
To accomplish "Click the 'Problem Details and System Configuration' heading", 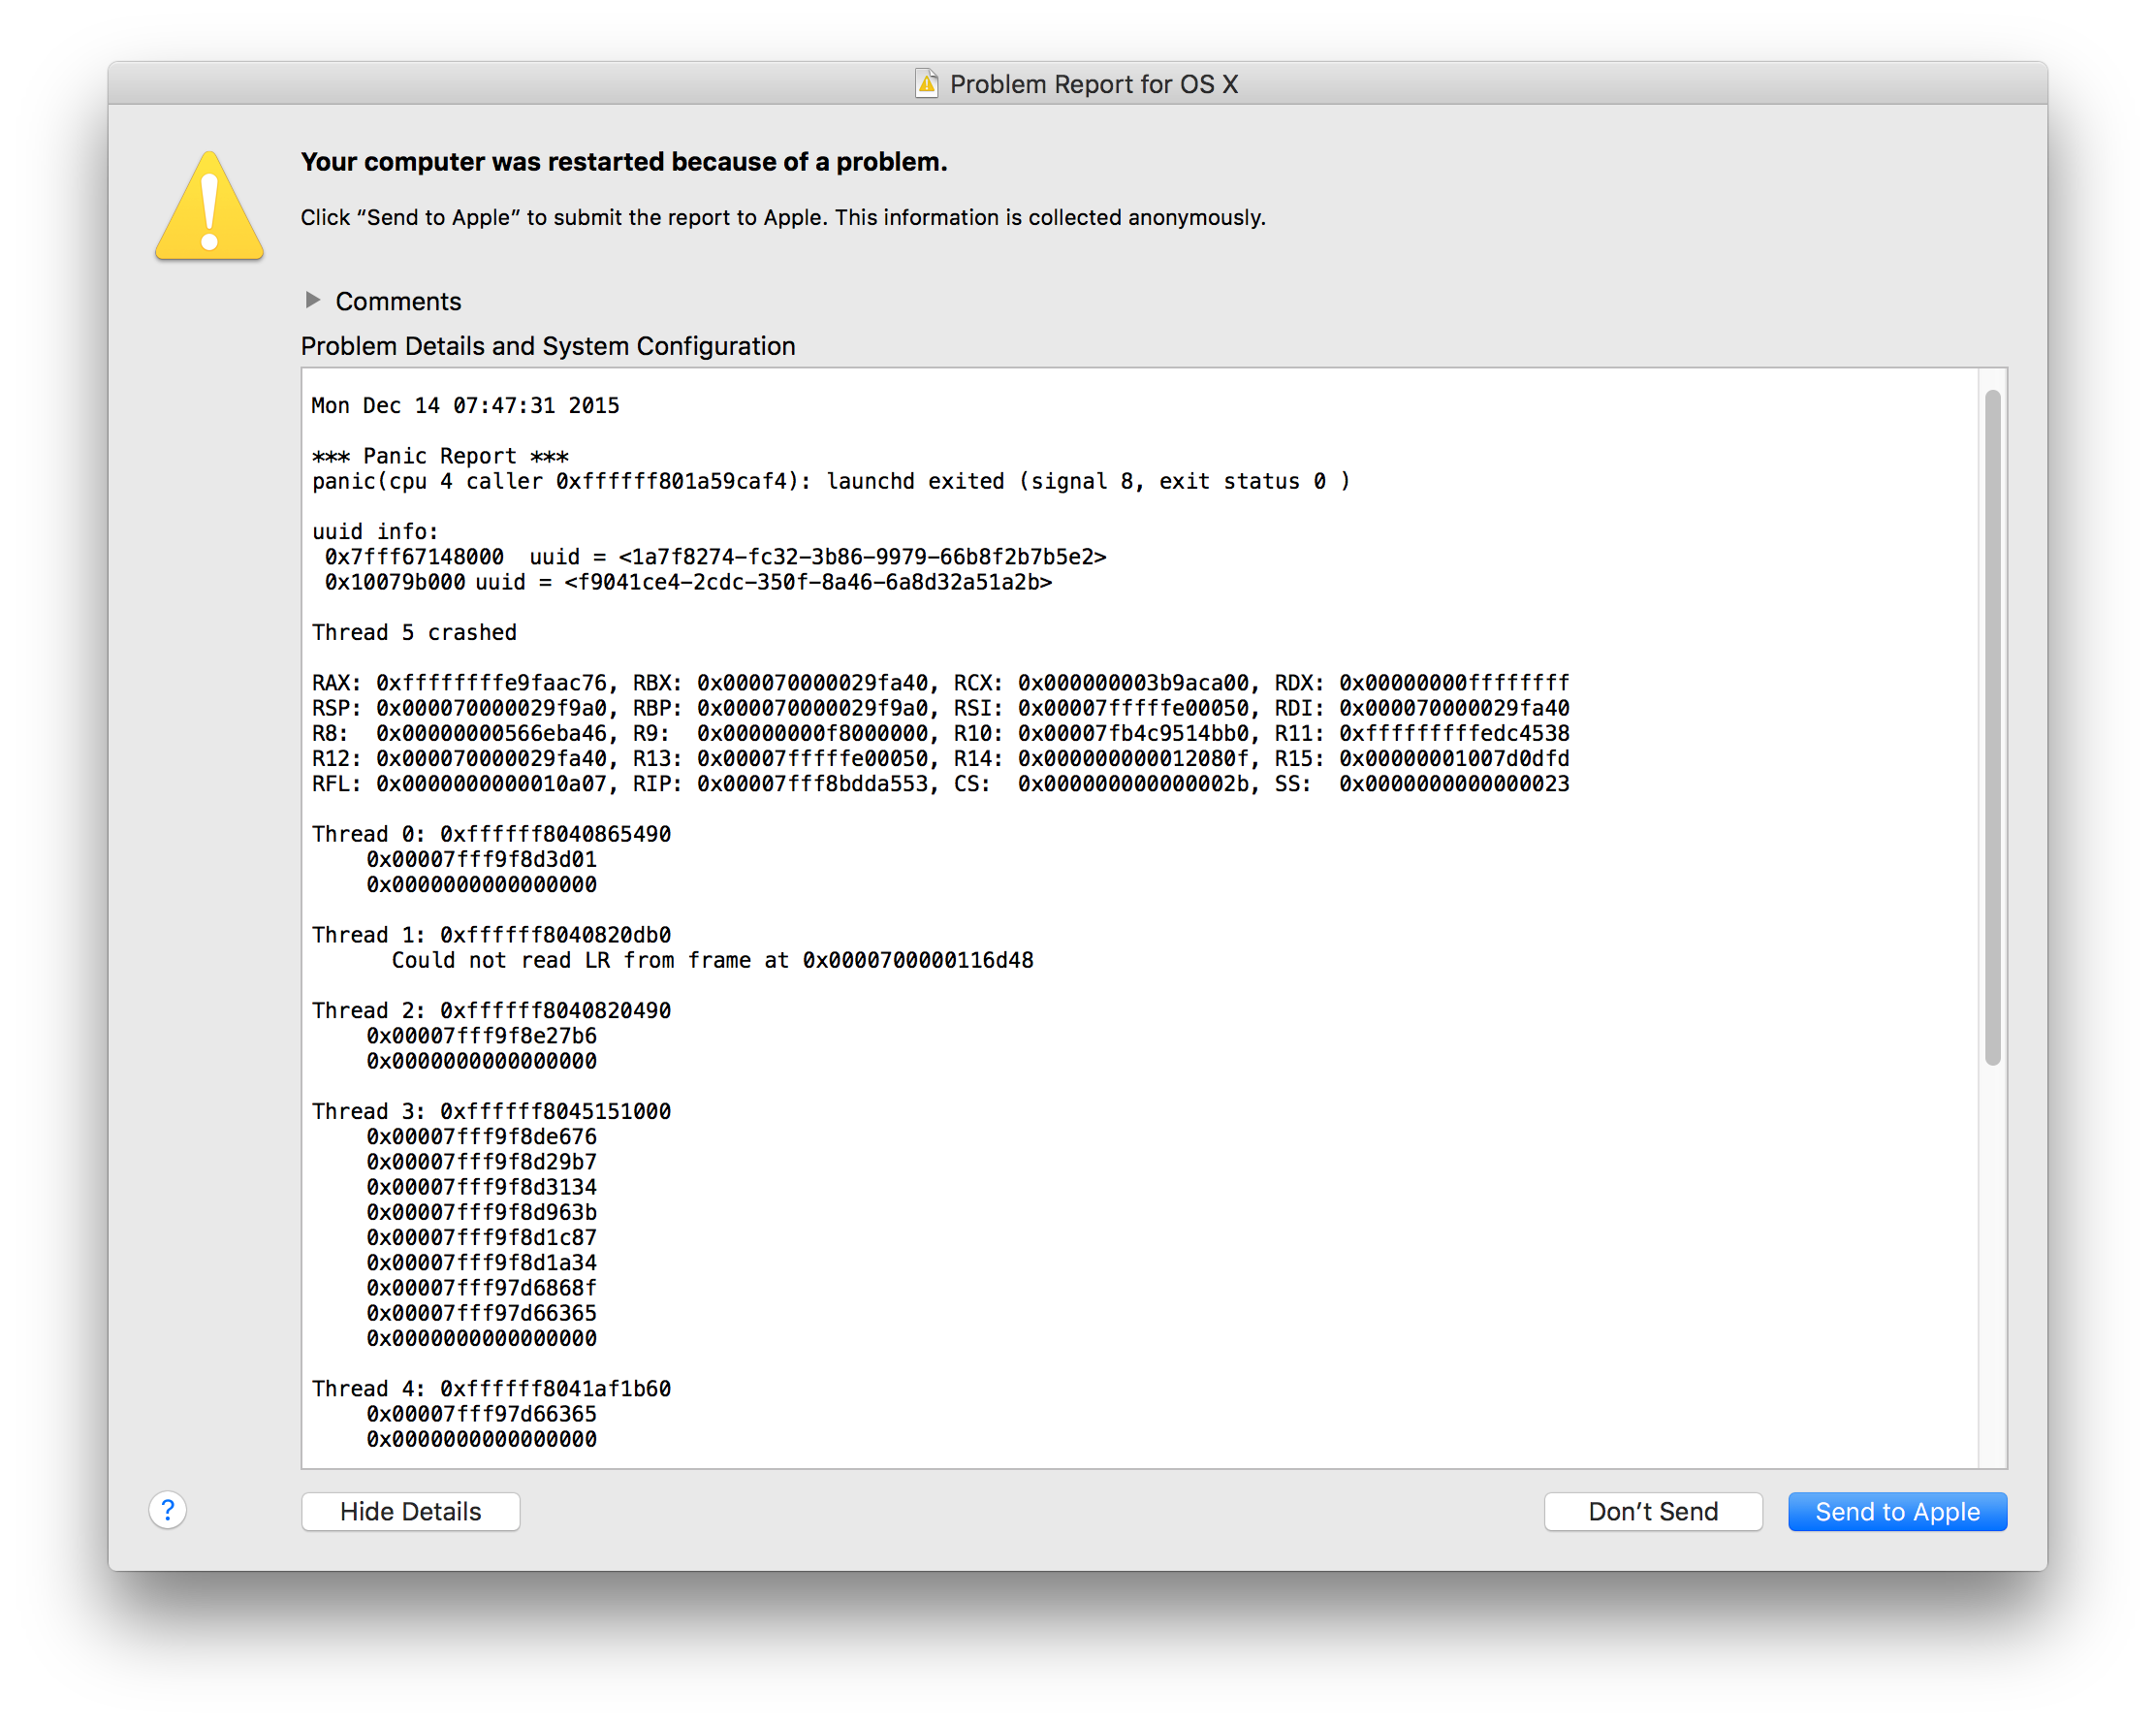I will [x=548, y=346].
